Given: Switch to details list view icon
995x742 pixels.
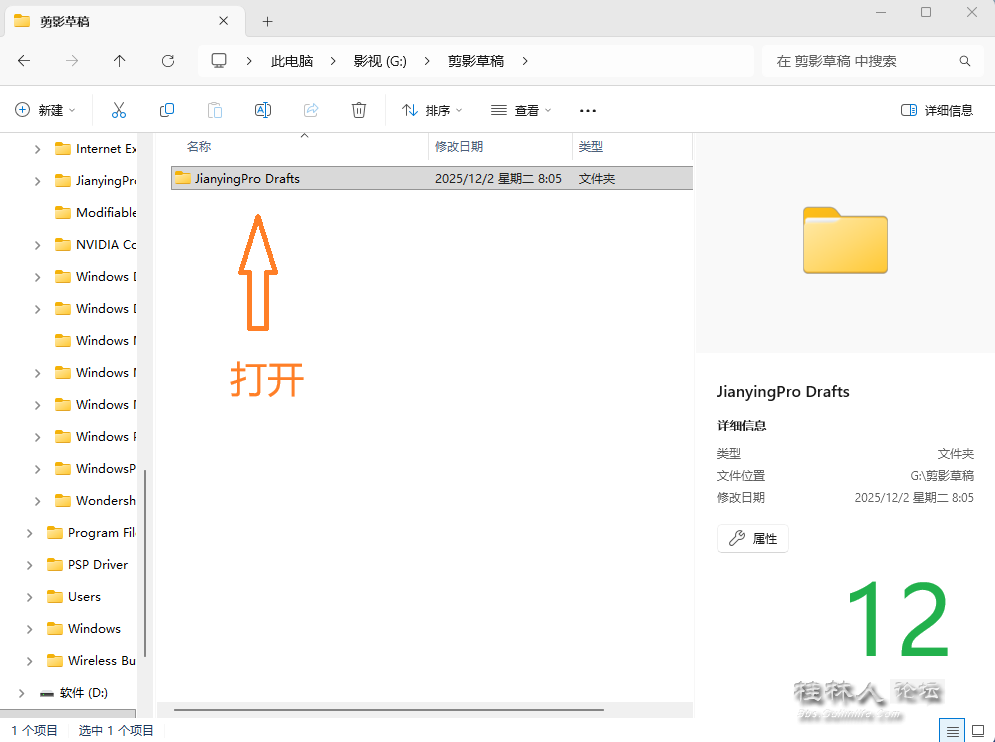Looking at the screenshot, I should 953,730.
